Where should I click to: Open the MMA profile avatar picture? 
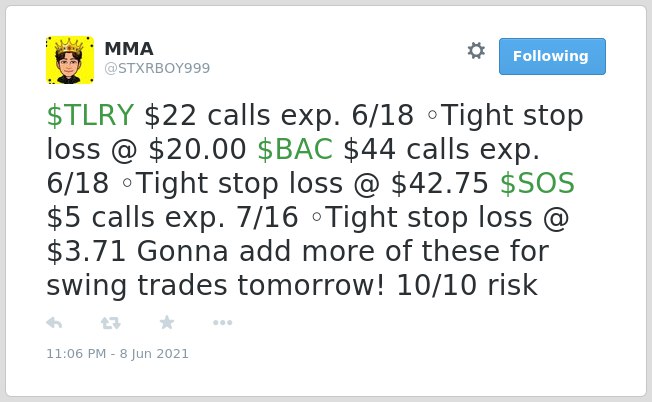[70, 60]
